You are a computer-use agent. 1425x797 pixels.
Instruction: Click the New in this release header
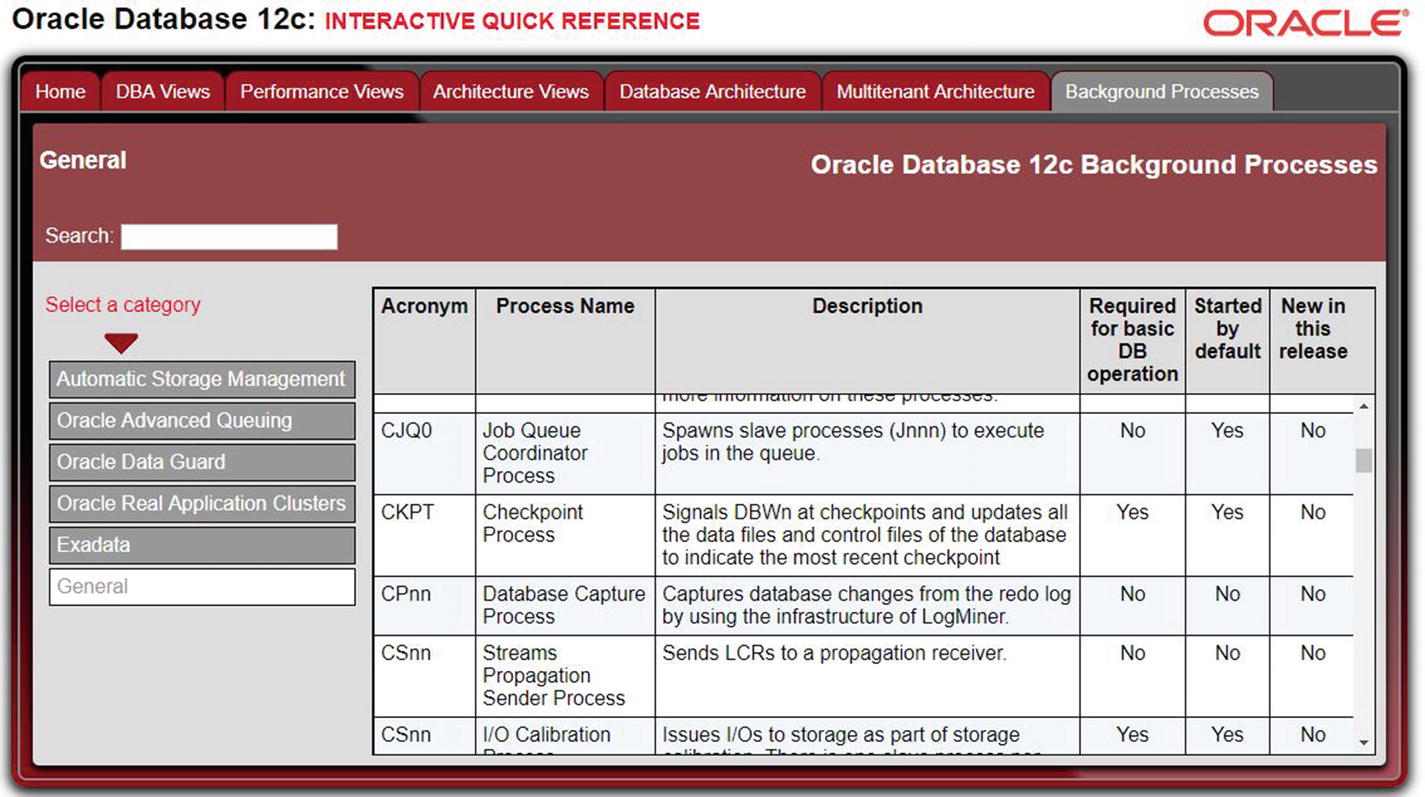pyautogui.click(x=1313, y=341)
